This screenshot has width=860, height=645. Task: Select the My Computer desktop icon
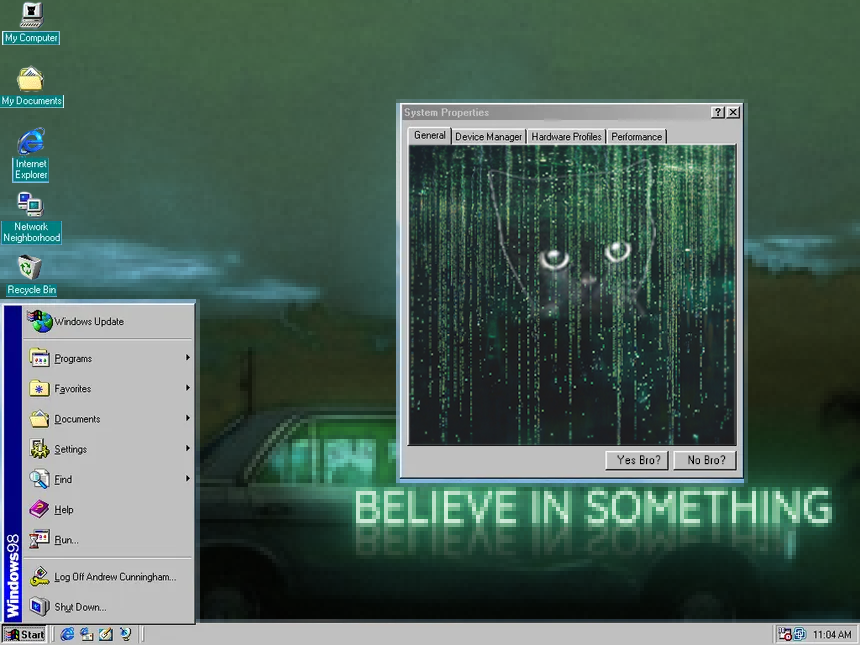click(x=31, y=22)
